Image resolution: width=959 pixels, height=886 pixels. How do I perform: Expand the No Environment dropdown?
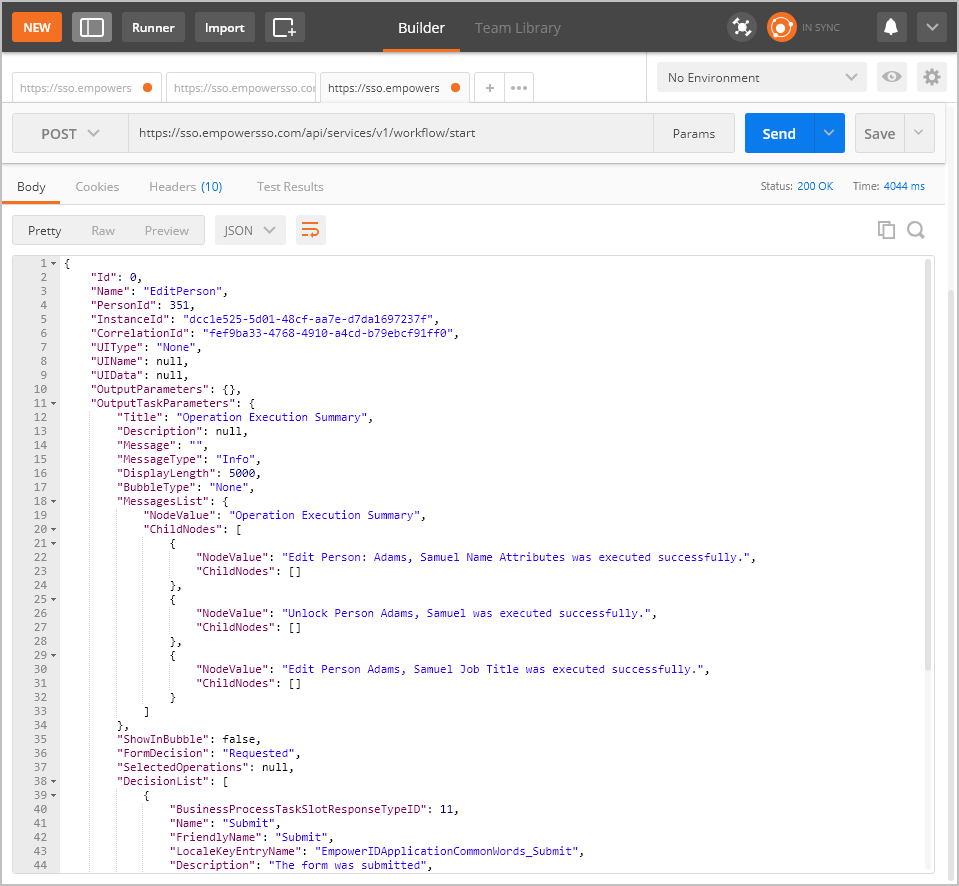click(x=762, y=77)
